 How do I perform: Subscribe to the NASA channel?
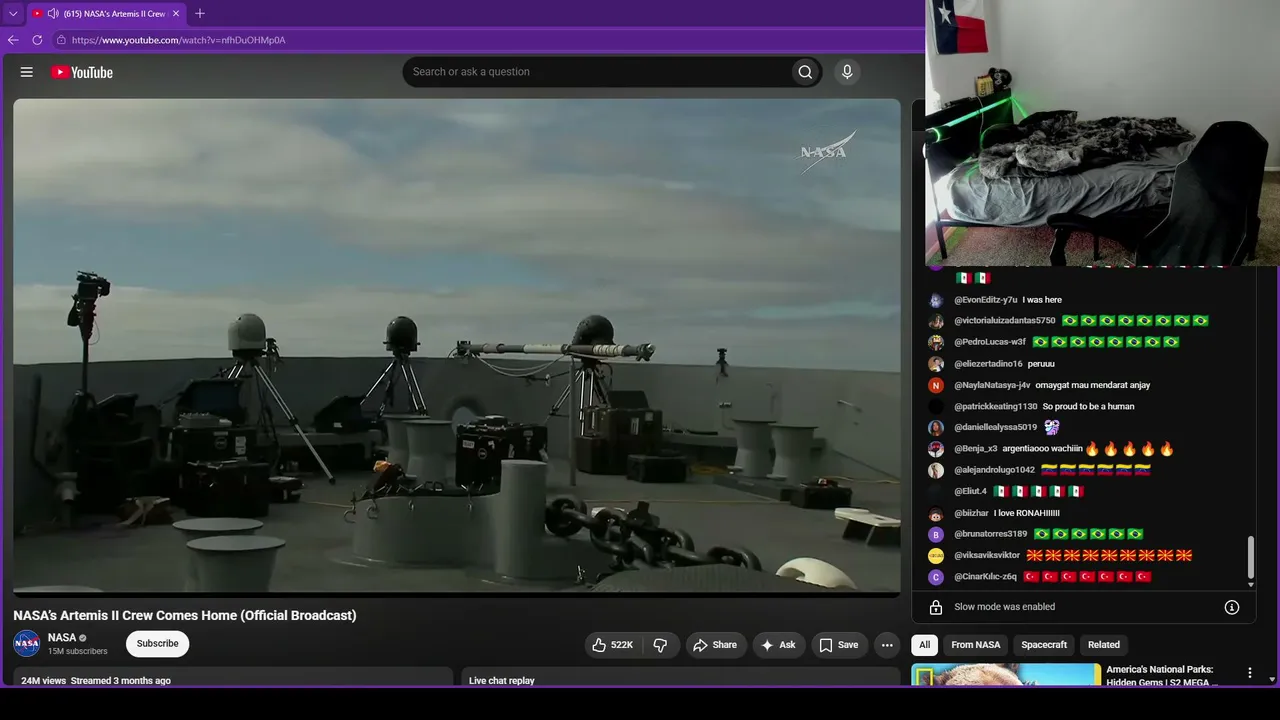158,644
